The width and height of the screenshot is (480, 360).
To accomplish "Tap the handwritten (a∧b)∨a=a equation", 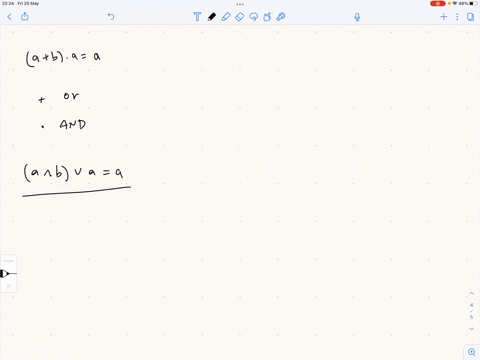I will (74, 172).
